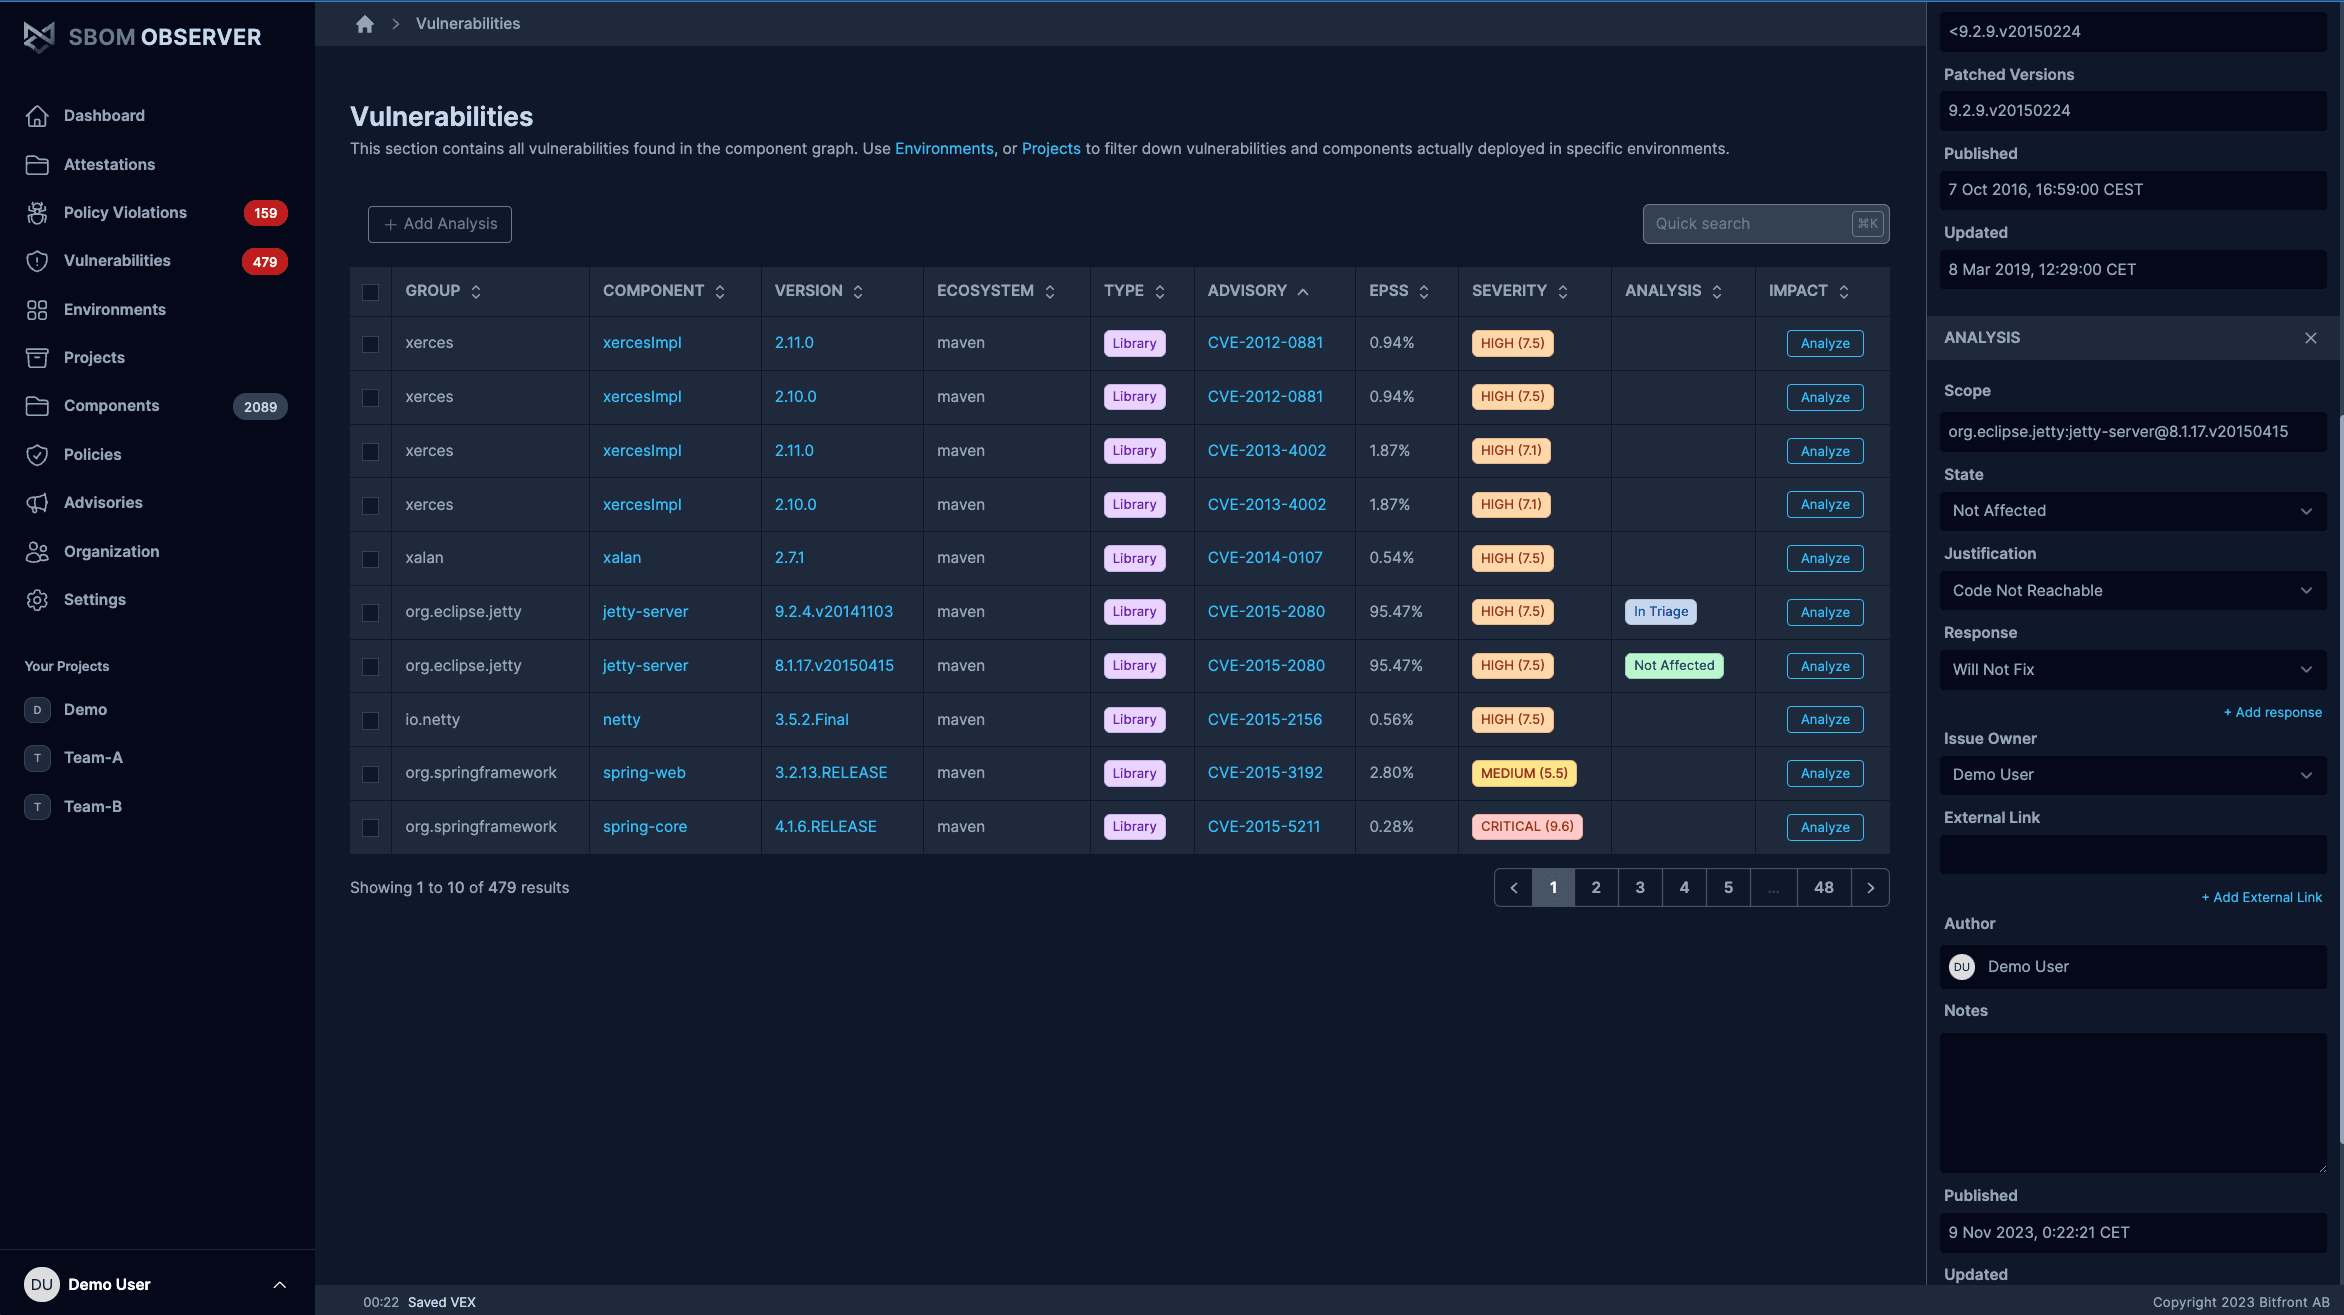Open the CVE-2015-5211 advisory link
The image size is (2344, 1315).
pos(1263,827)
